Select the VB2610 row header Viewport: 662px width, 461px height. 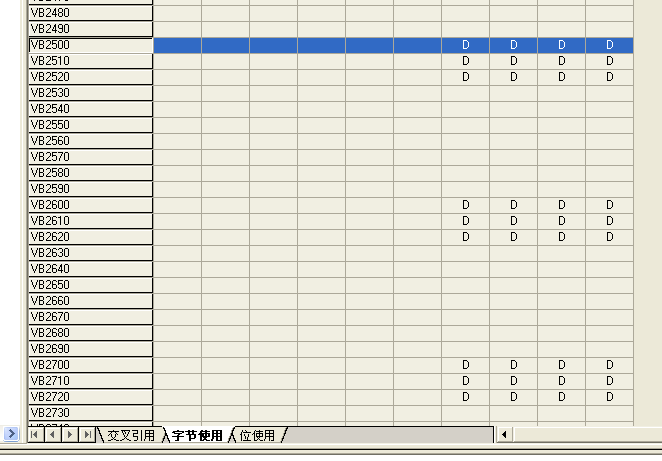(x=90, y=221)
